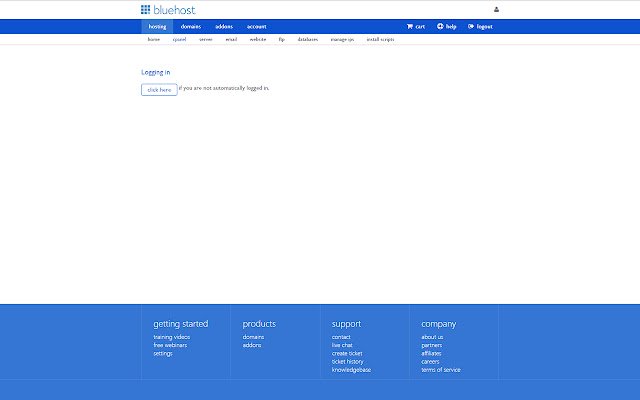Click 'if you are not automatically logged in' text
Image resolution: width=640 pixels, height=400 pixels.
(x=224, y=88)
